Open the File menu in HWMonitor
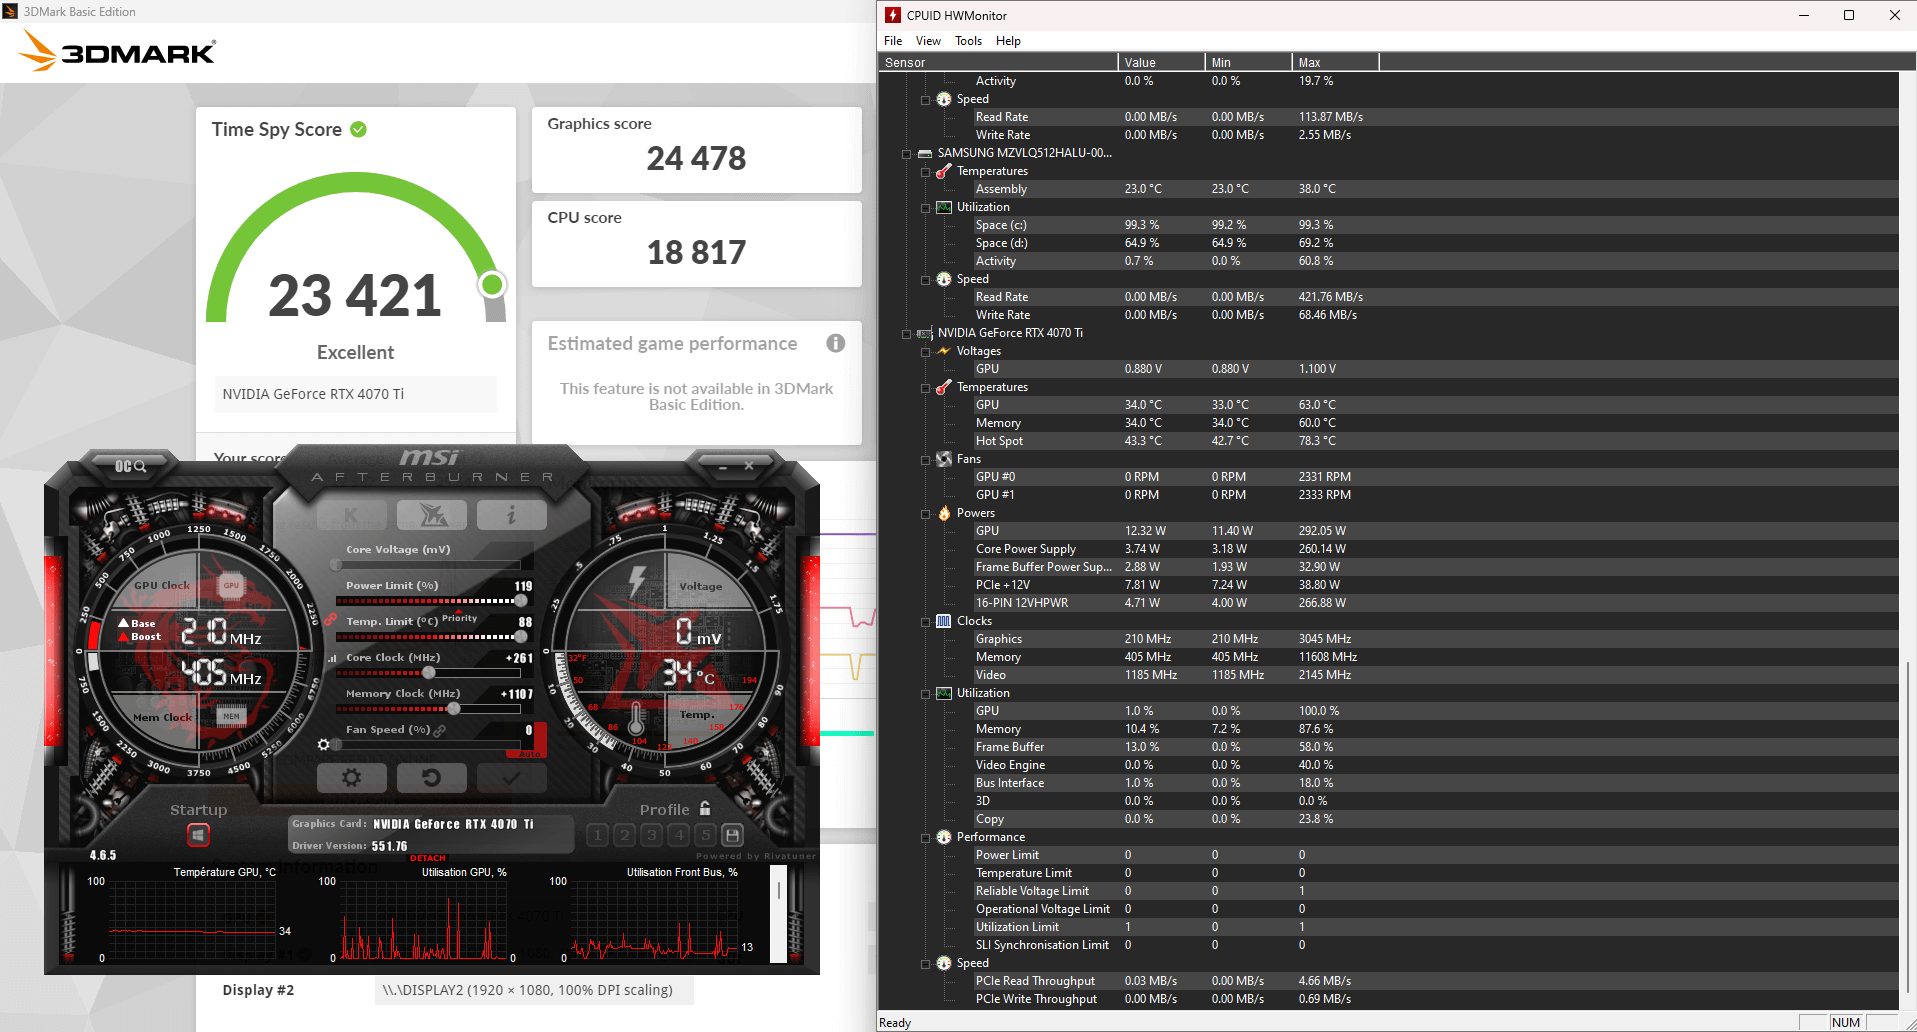 (893, 41)
